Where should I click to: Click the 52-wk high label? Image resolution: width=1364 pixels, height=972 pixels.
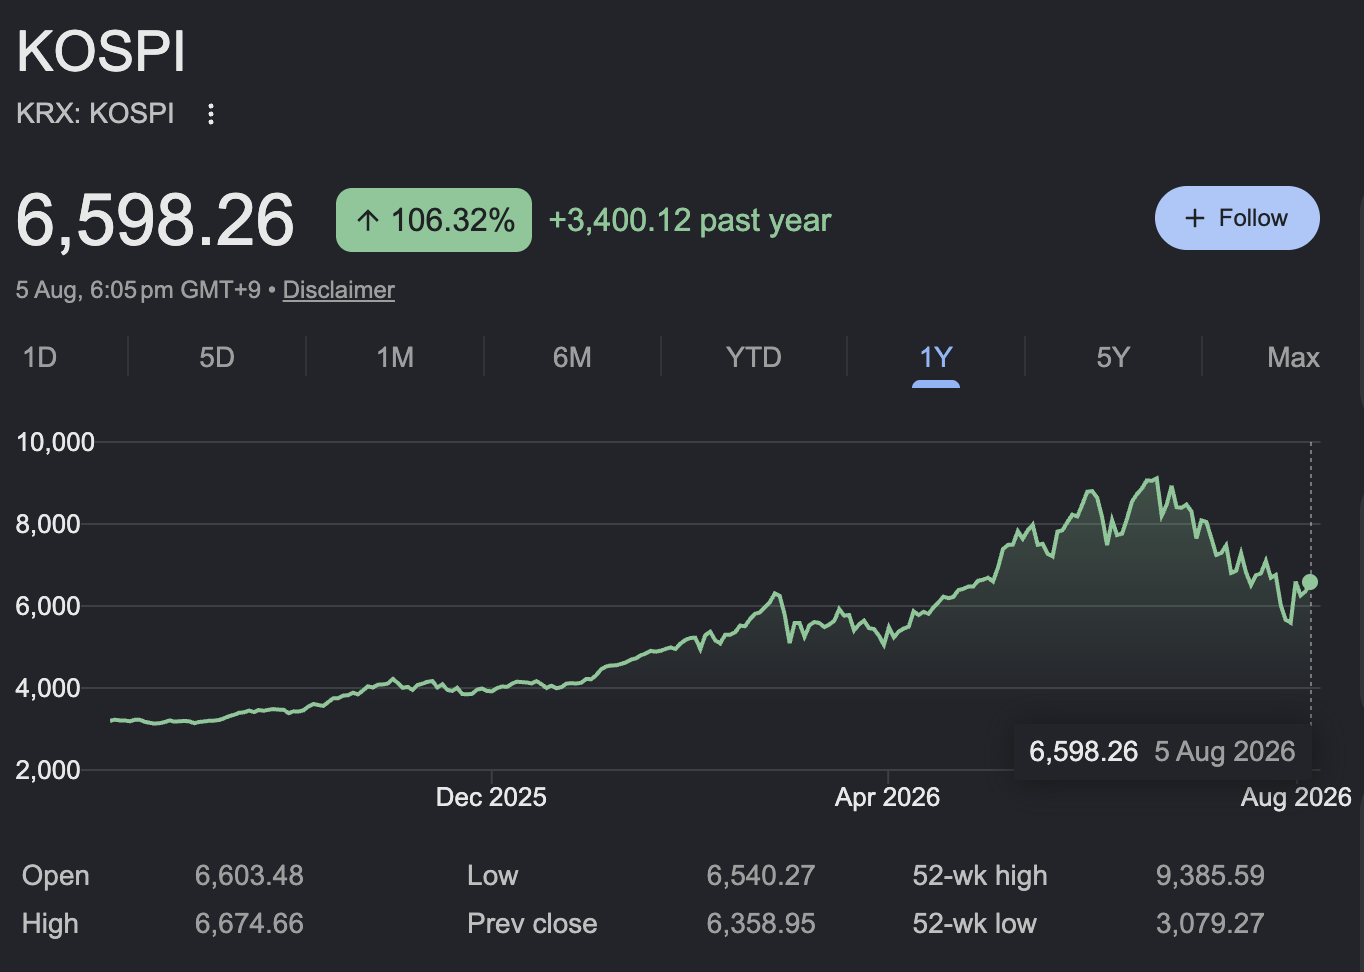[x=980, y=876]
